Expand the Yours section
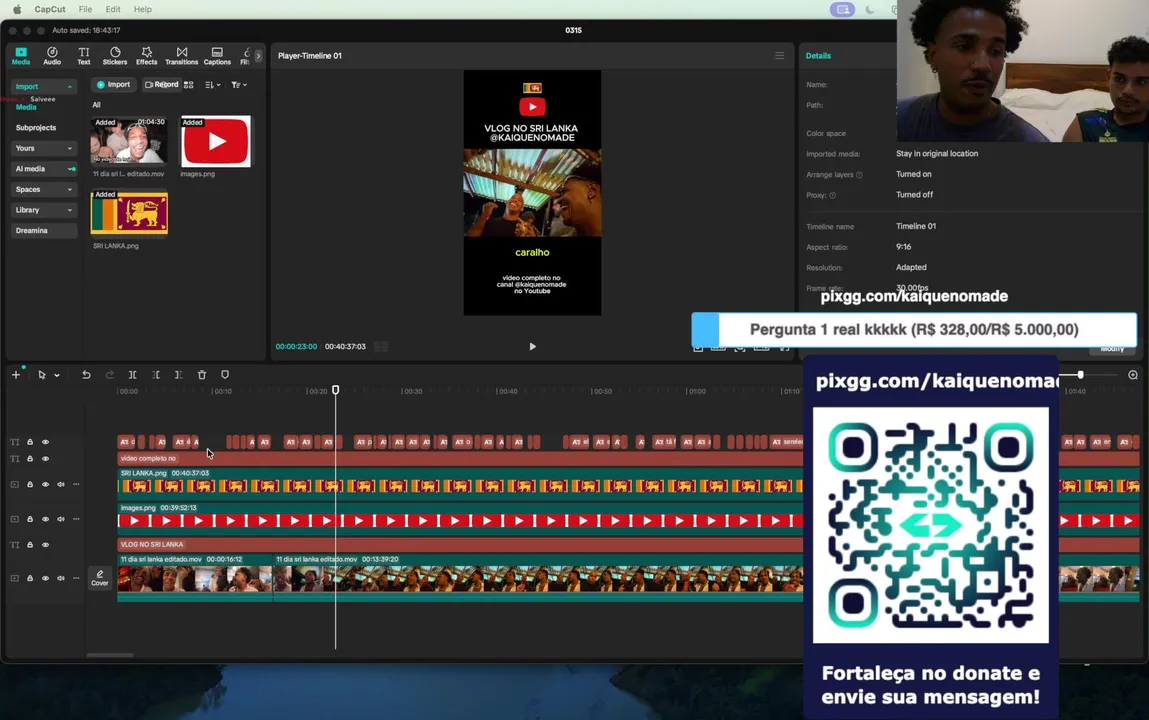Image resolution: width=1149 pixels, height=720 pixels. tap(43, 148)
